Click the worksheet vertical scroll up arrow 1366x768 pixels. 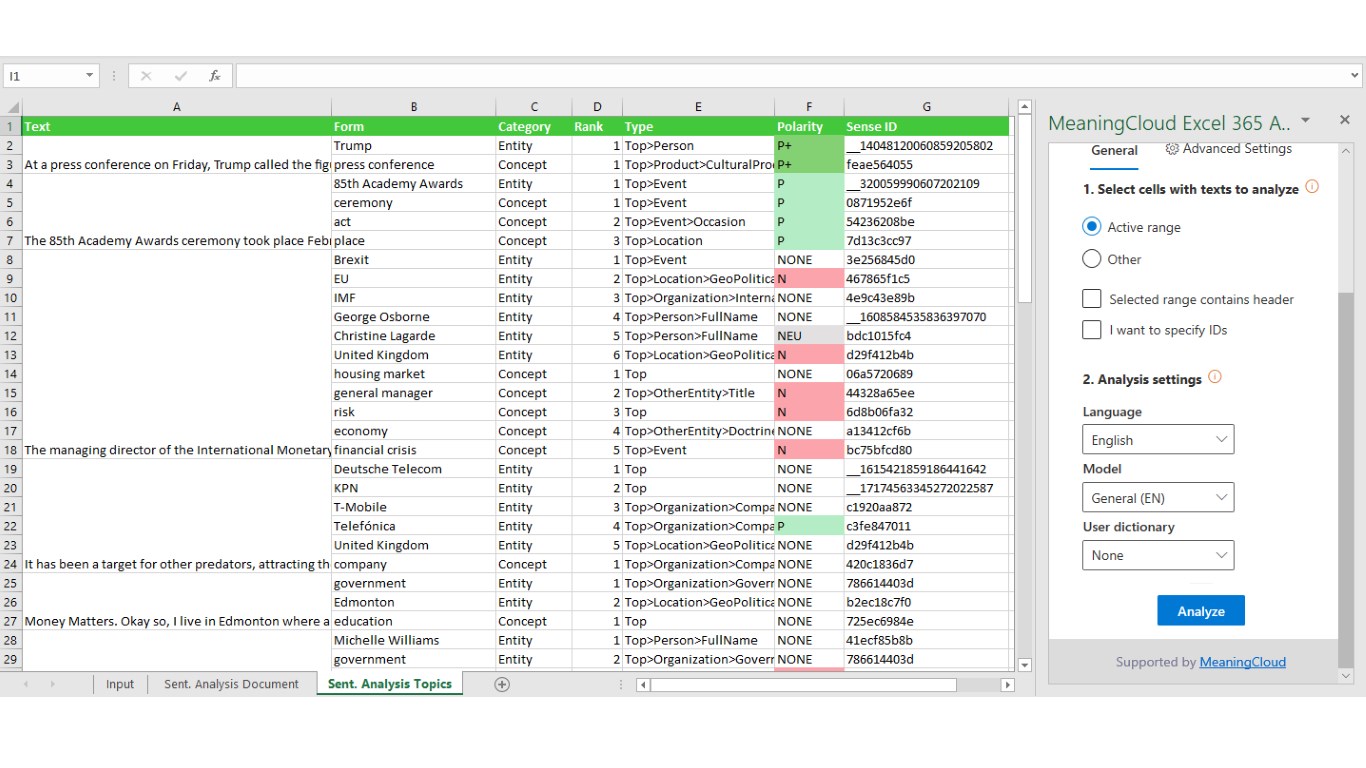(x=1024, y=107)
